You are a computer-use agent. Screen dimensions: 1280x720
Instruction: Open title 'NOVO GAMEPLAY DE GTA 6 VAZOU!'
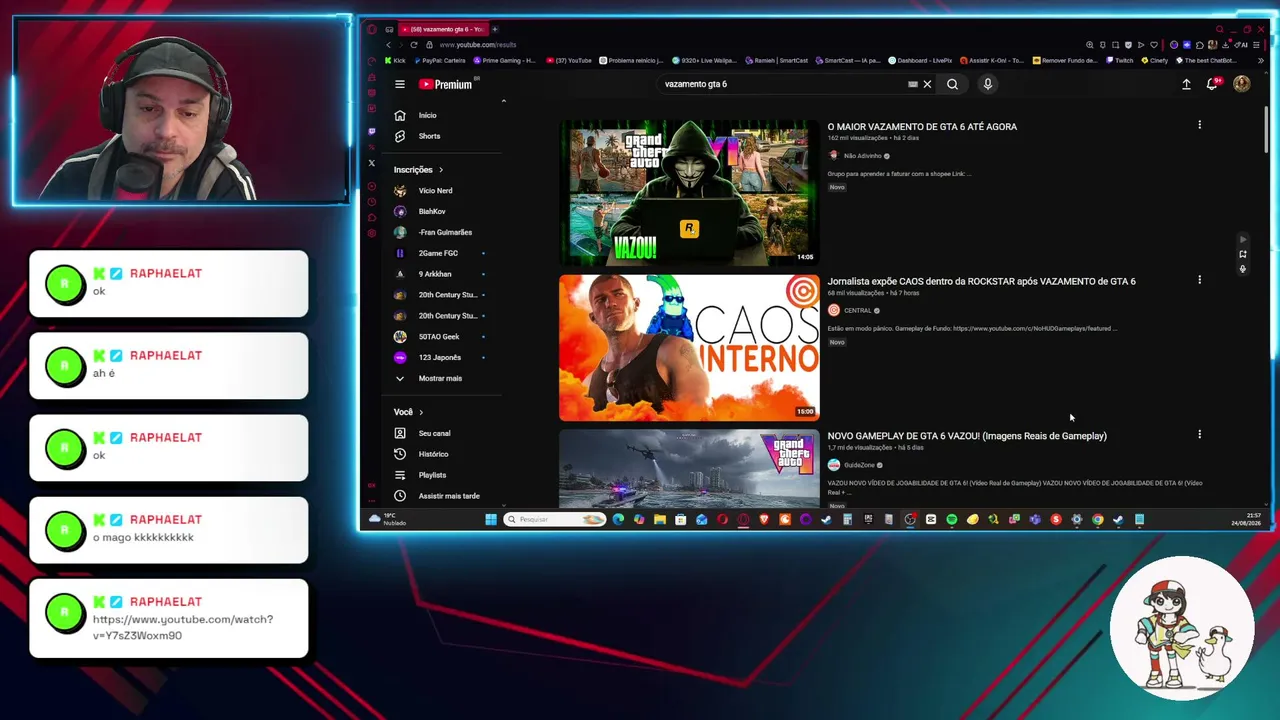tap(967, 436)
